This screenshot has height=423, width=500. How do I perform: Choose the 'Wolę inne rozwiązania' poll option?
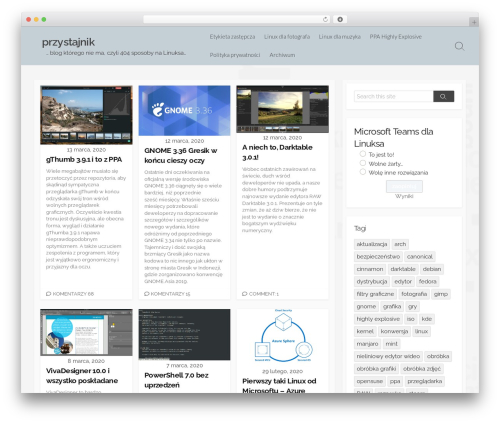[x=363, y=172]
